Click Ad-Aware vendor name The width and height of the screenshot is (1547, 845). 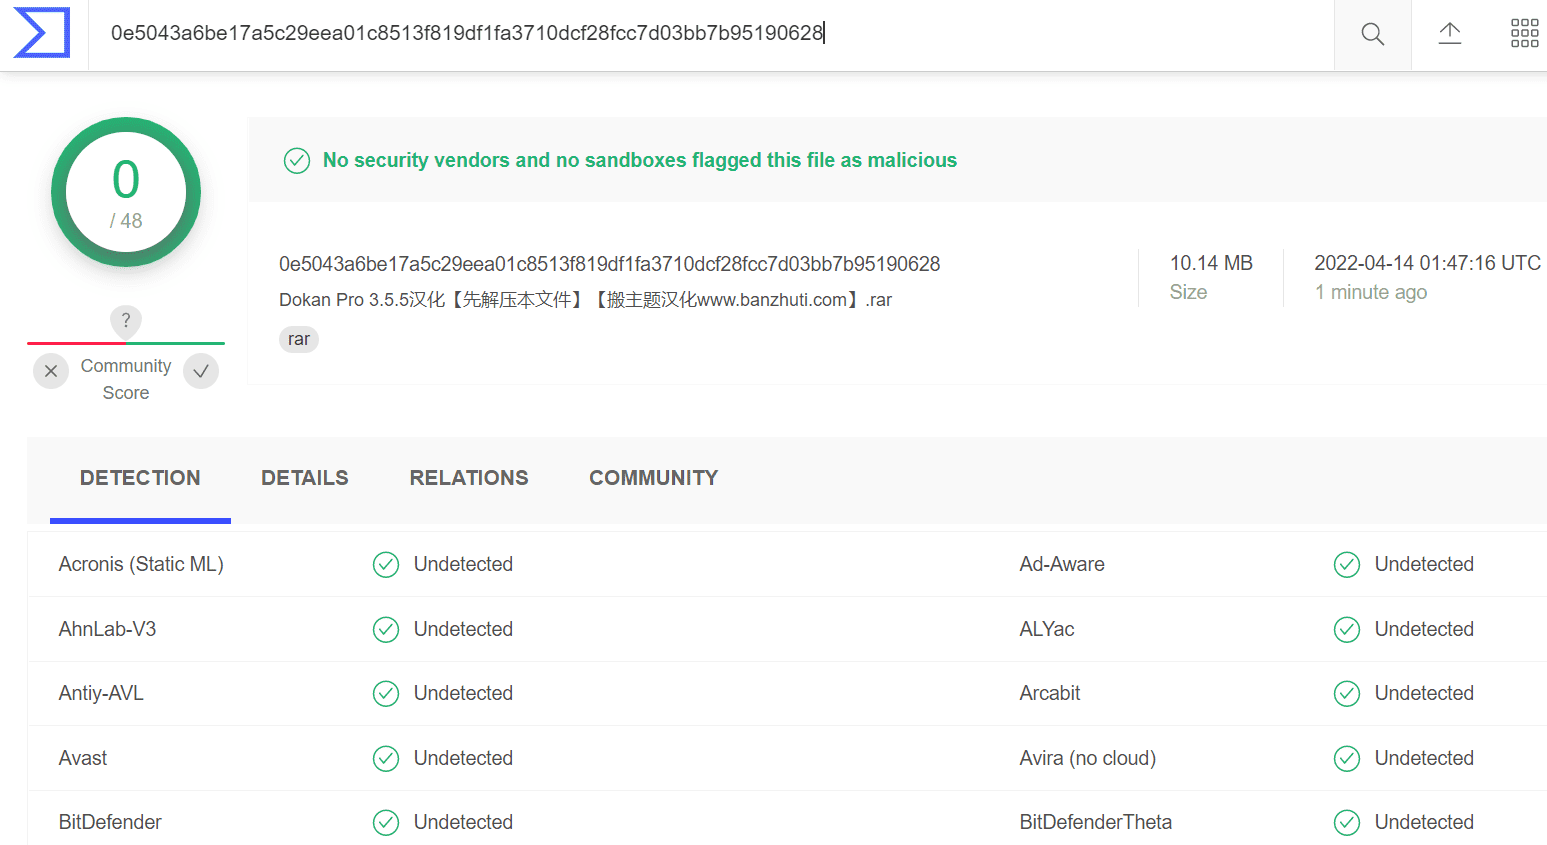tap(1062, 564)
